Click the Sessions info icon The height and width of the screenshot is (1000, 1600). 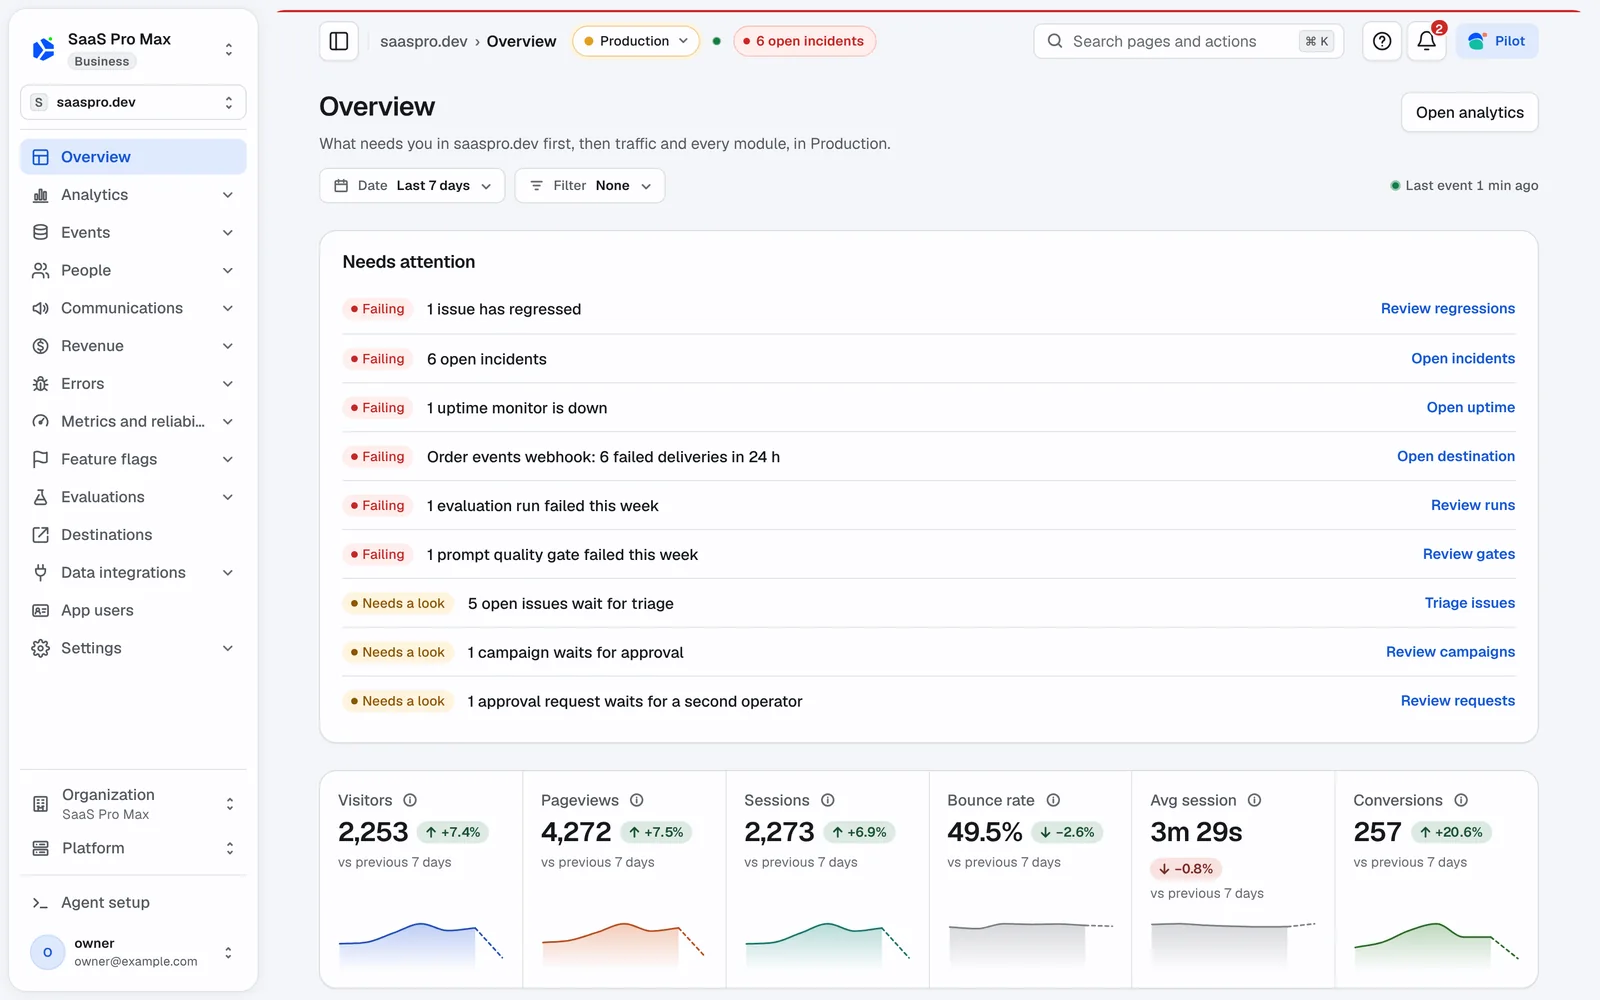pos(828,800)
